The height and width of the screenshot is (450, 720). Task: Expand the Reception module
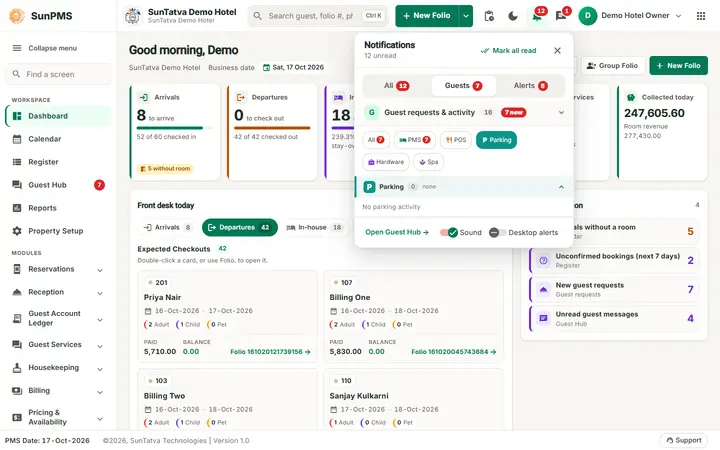click(x=100, y=293)
